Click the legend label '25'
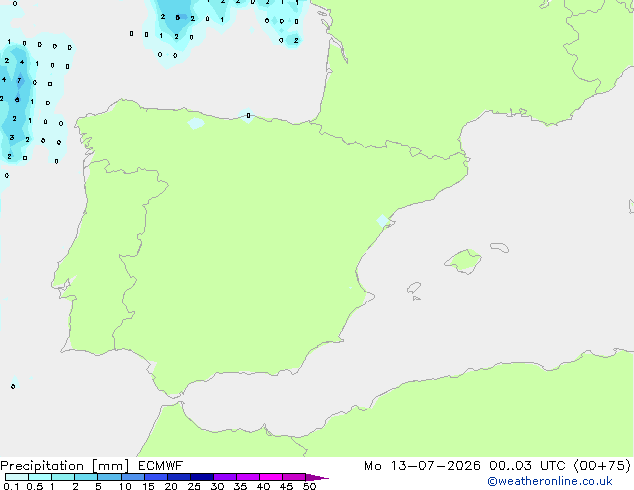 tap(194, 486)
